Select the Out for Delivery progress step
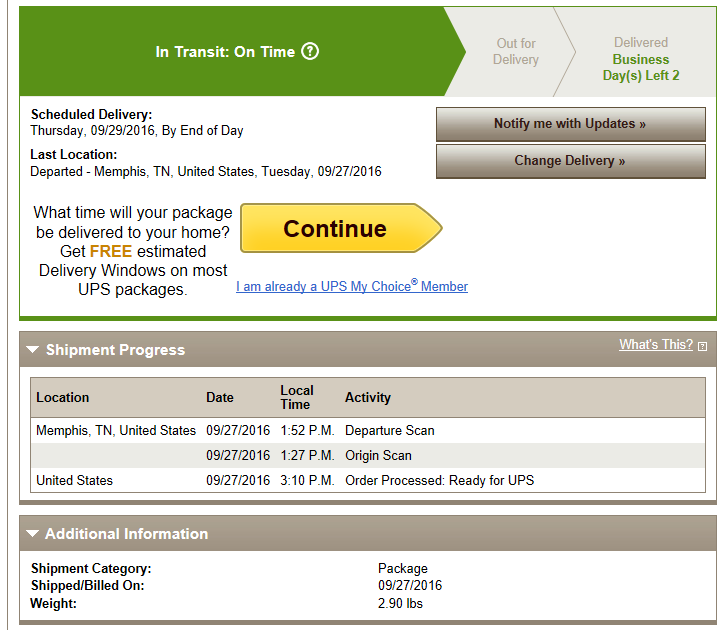 (516, 51)
